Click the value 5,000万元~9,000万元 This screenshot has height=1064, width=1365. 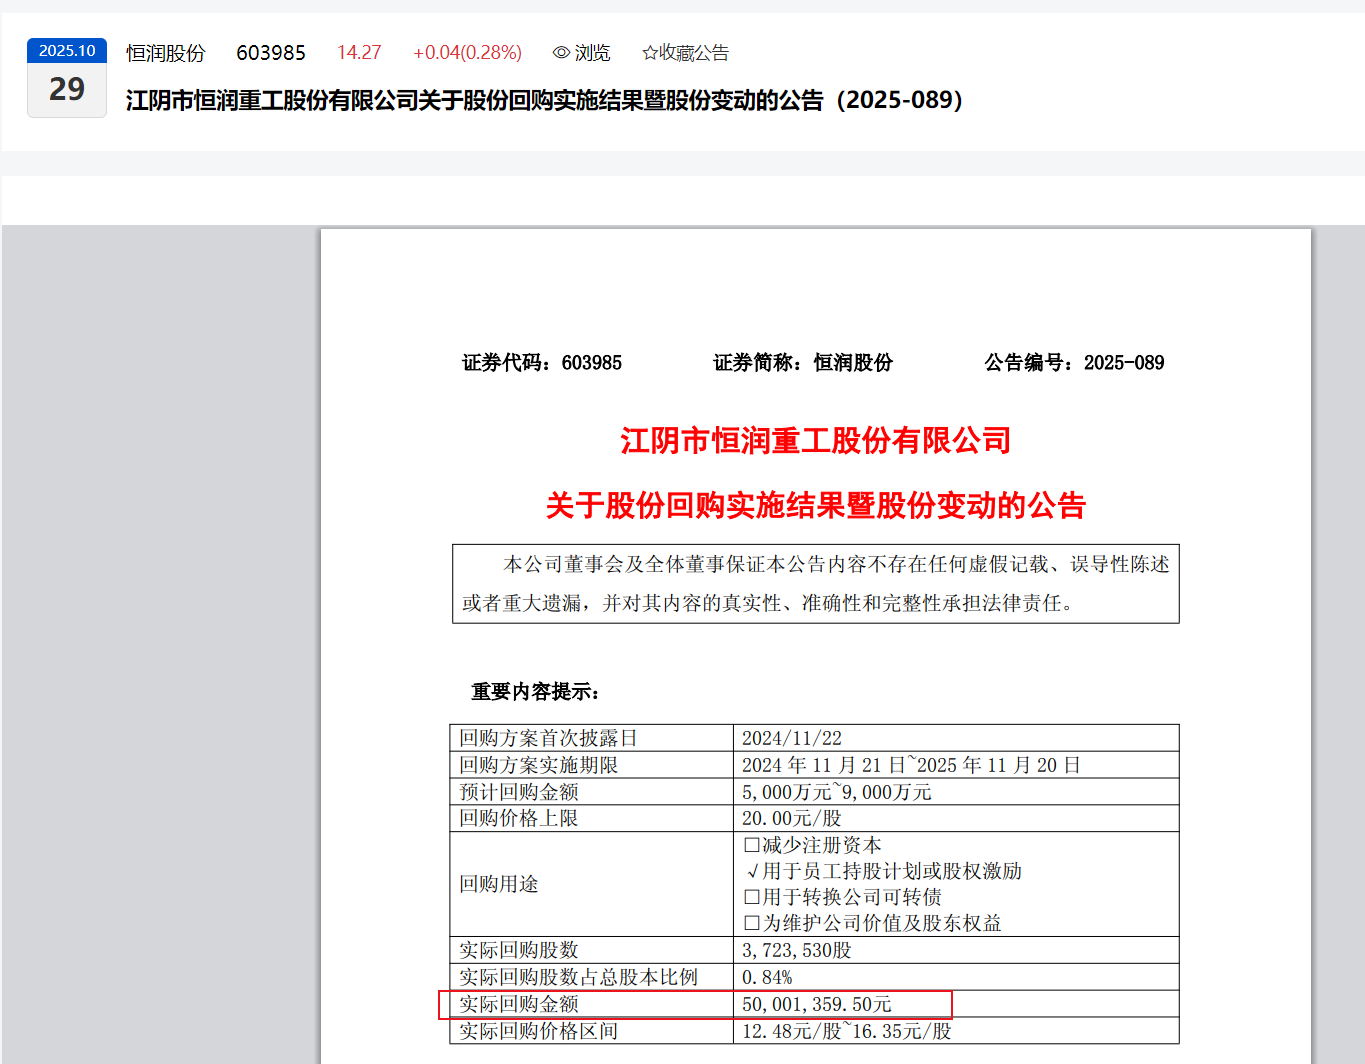(837, 792)
